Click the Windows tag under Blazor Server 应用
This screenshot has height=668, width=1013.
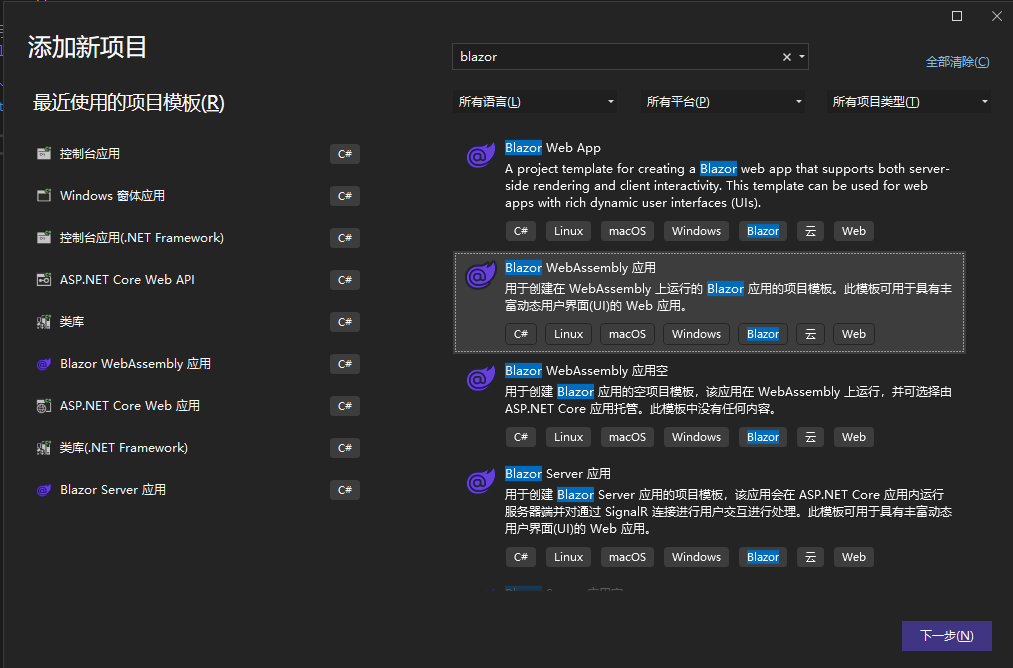pyautogui.click(x=696, y=557)
